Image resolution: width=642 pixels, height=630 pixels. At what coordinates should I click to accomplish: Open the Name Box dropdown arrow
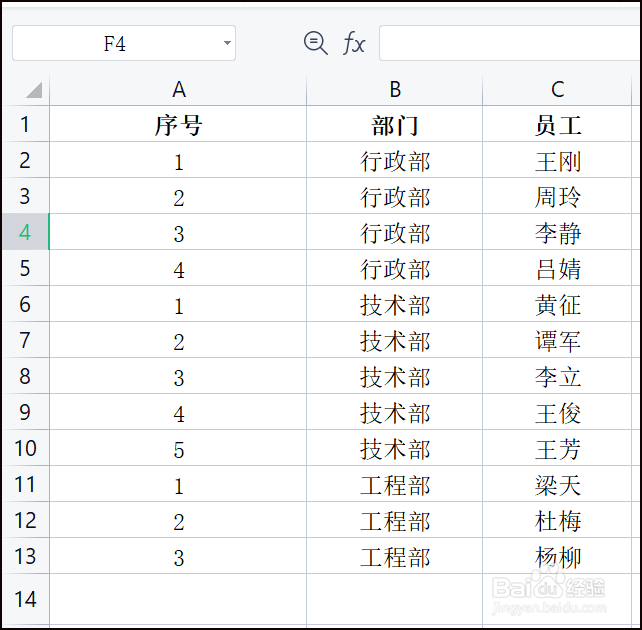point(227,44)
